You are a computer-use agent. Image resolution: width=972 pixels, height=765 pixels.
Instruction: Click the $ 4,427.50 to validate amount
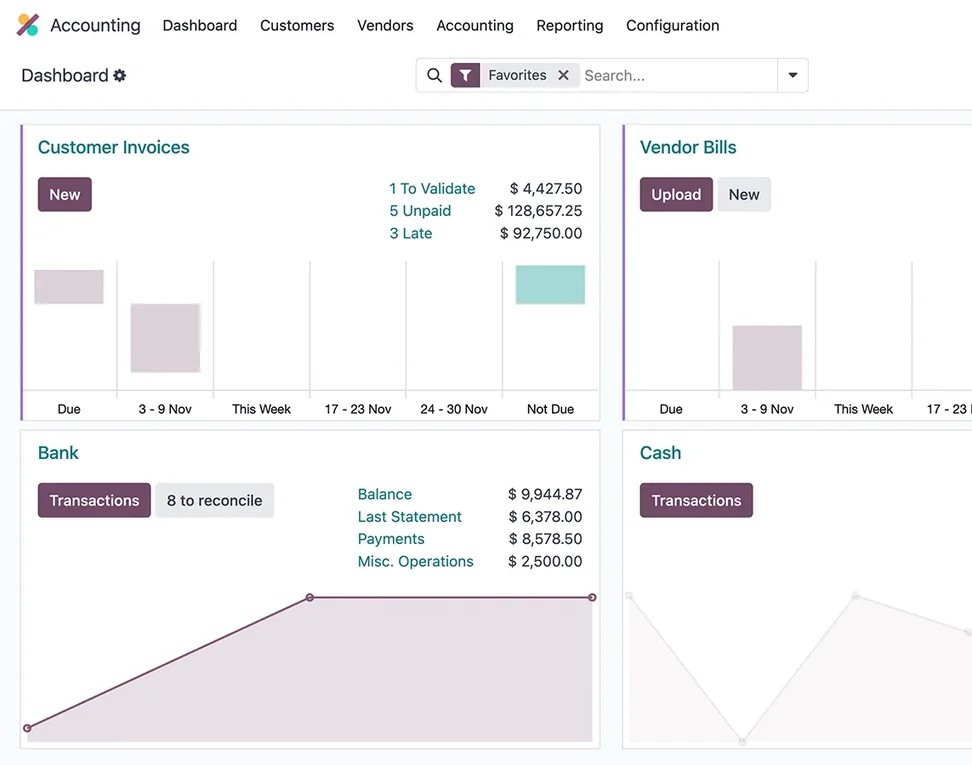(x=546, y=188)
